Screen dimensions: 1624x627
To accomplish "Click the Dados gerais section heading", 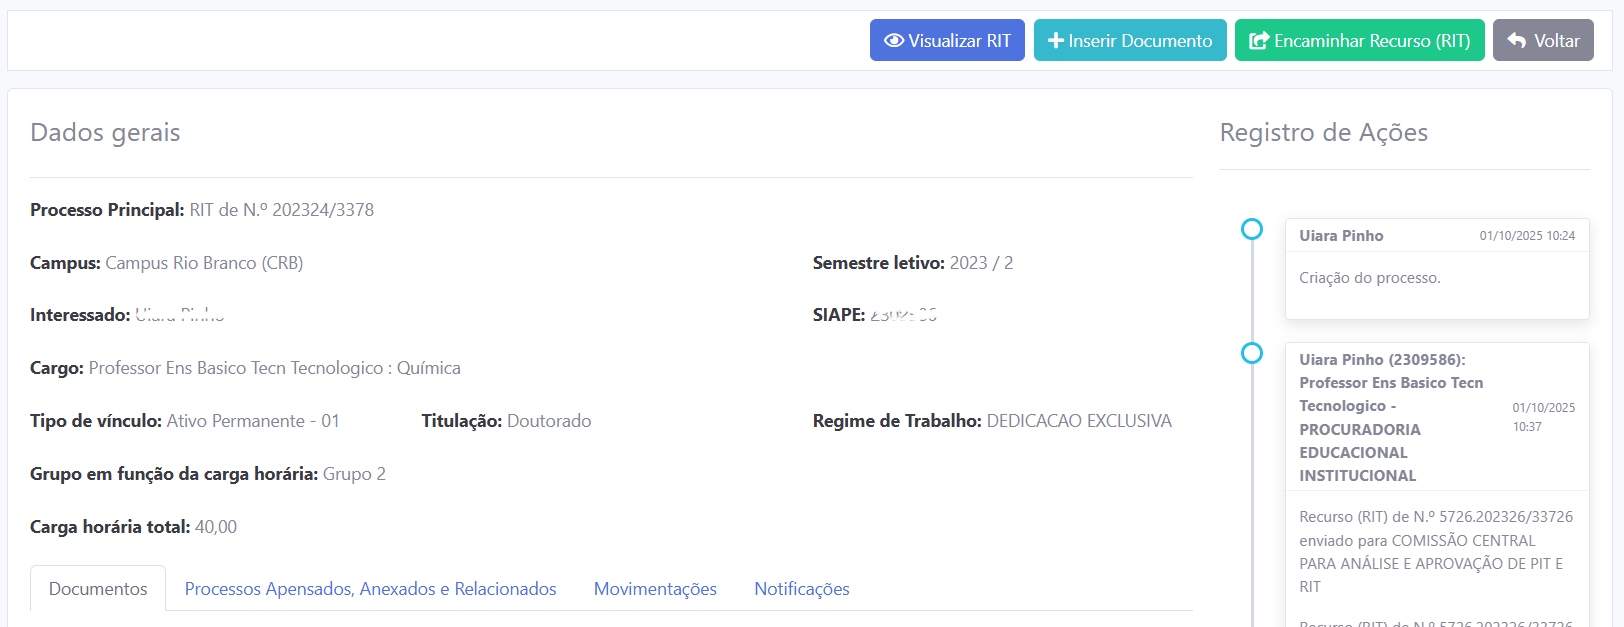I will (105, 133).
